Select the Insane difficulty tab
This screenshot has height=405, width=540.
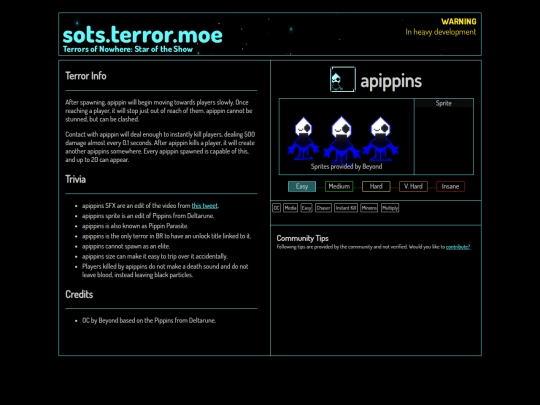[450, 186]
